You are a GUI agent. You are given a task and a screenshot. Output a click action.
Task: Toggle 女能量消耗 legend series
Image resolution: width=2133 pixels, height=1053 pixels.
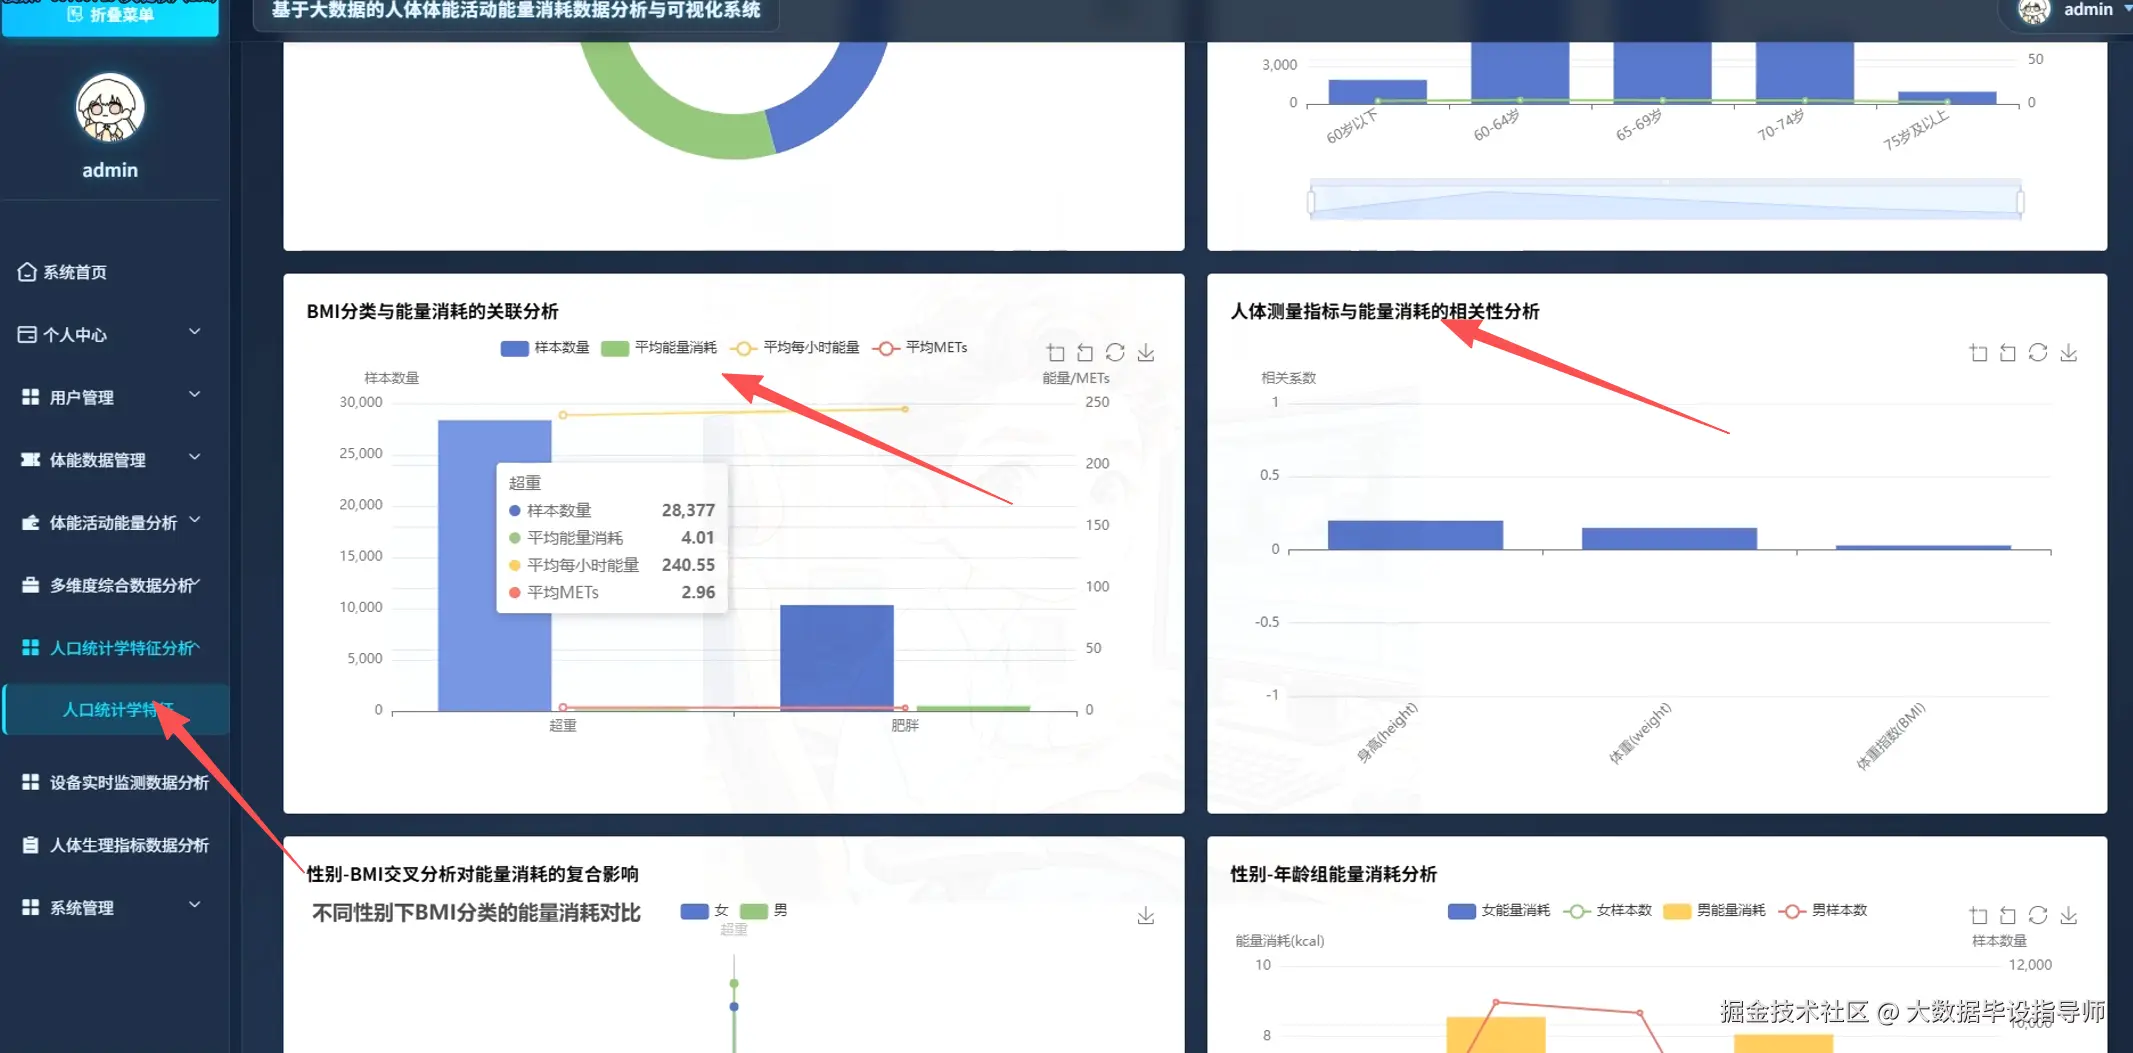click(1499, 911)
